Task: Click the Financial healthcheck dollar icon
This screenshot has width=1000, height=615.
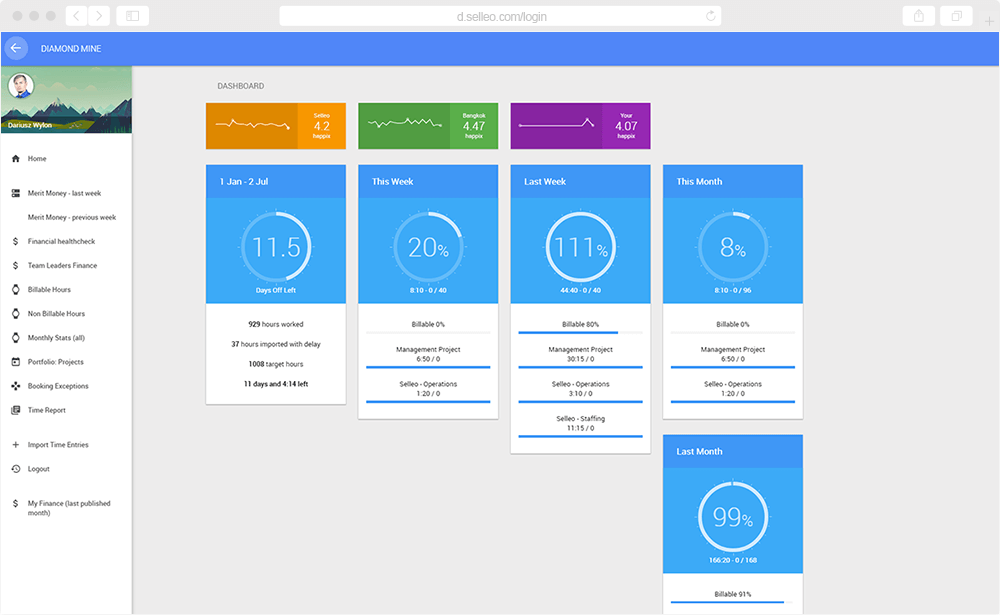Action: (x=16, y=242)
